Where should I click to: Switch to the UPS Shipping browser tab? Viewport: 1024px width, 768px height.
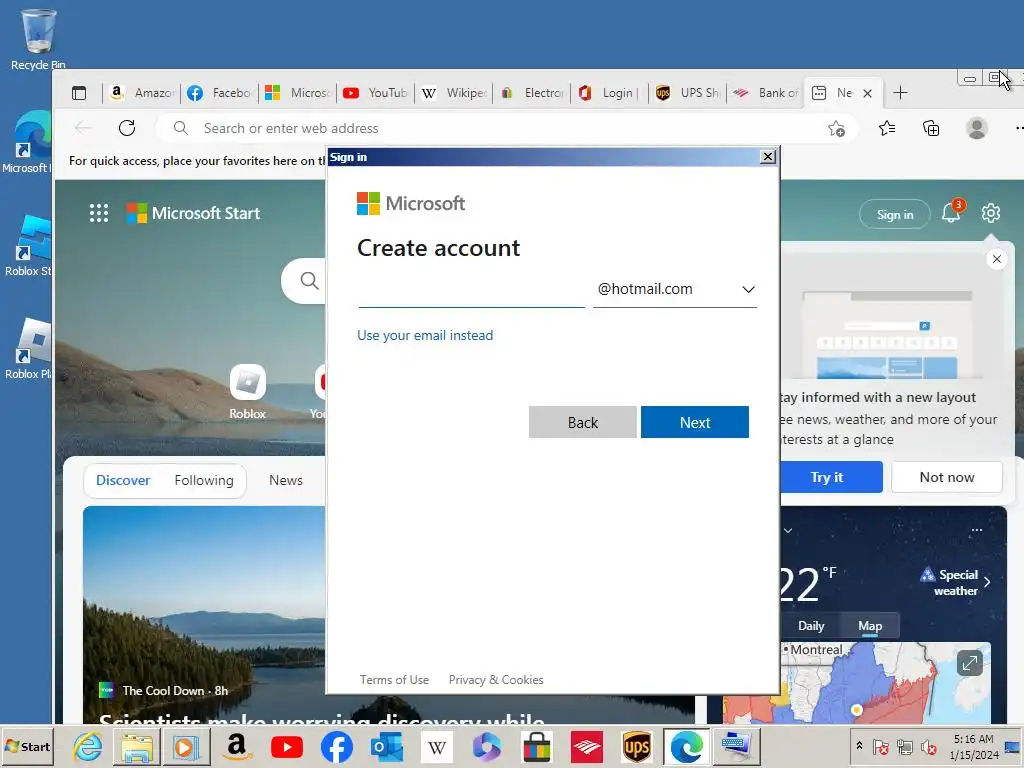point(688,93)
